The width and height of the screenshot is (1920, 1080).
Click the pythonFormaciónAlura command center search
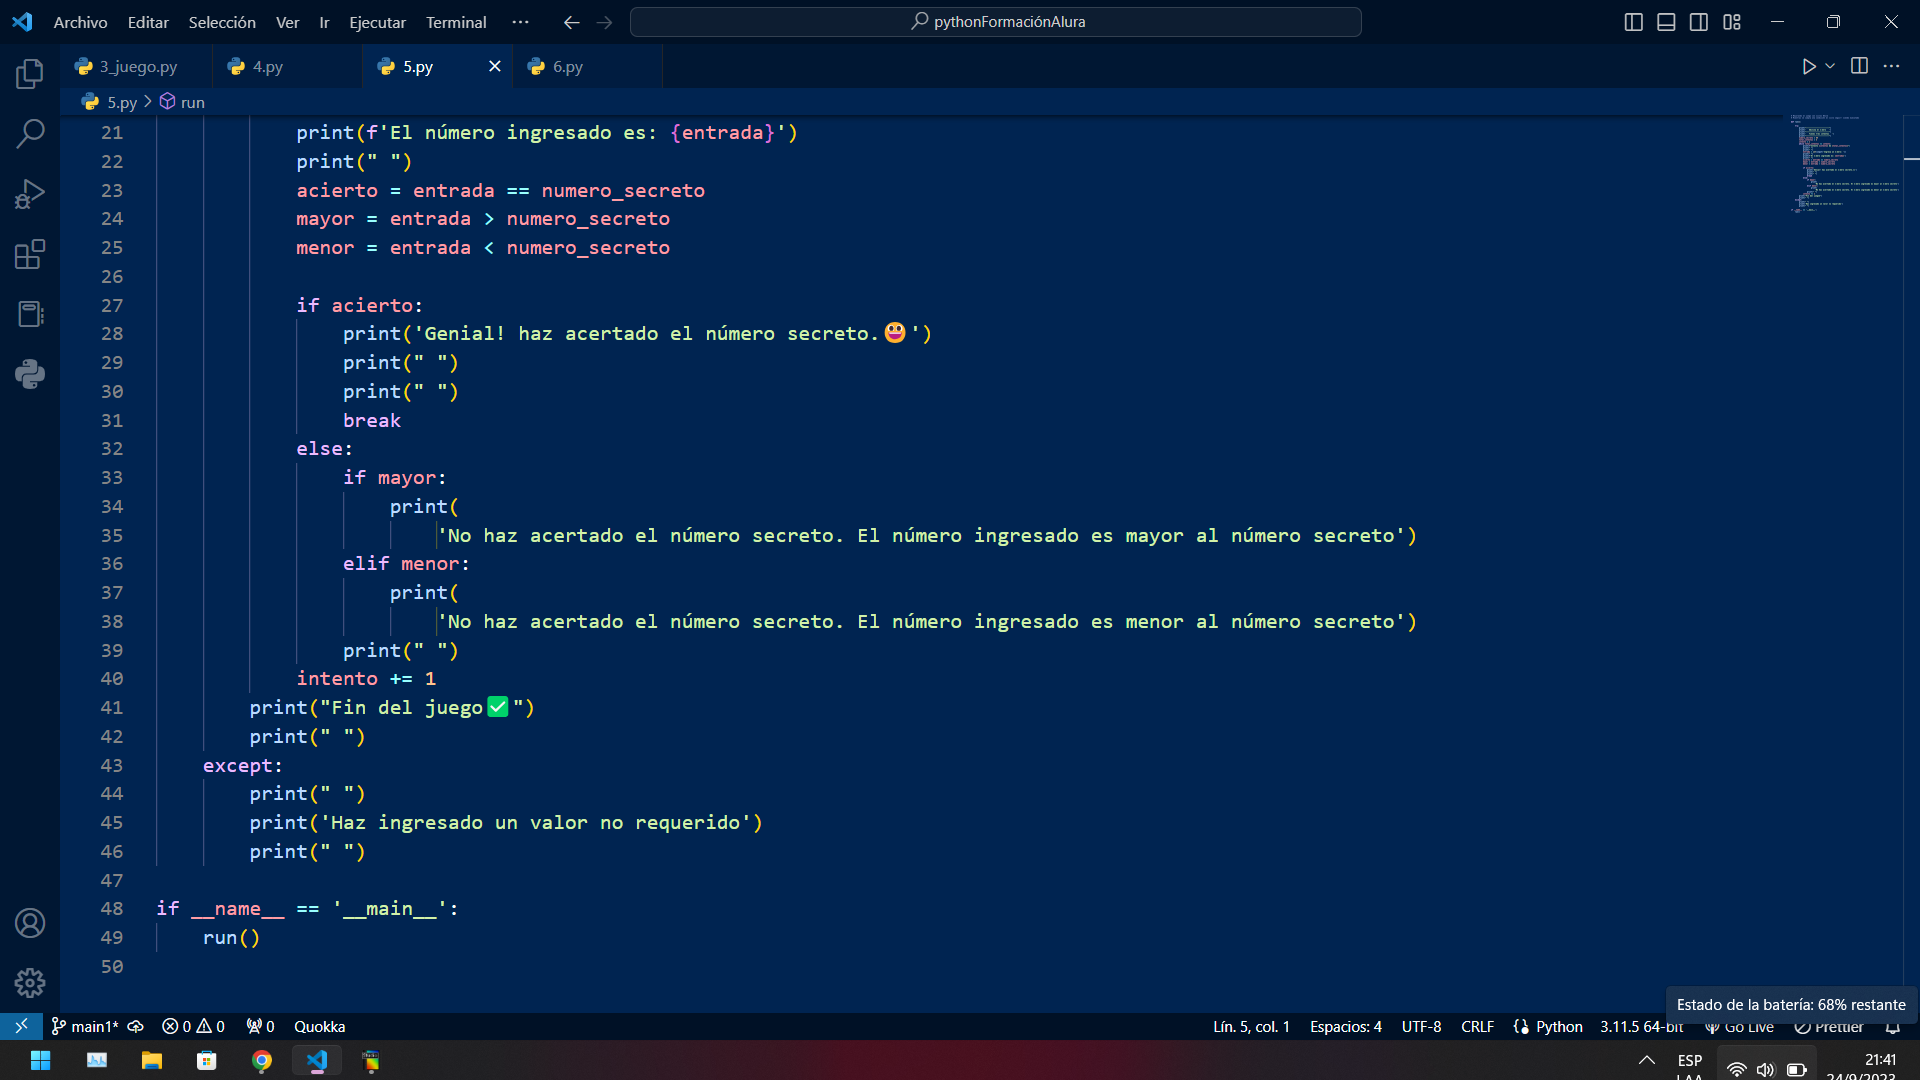996,22
